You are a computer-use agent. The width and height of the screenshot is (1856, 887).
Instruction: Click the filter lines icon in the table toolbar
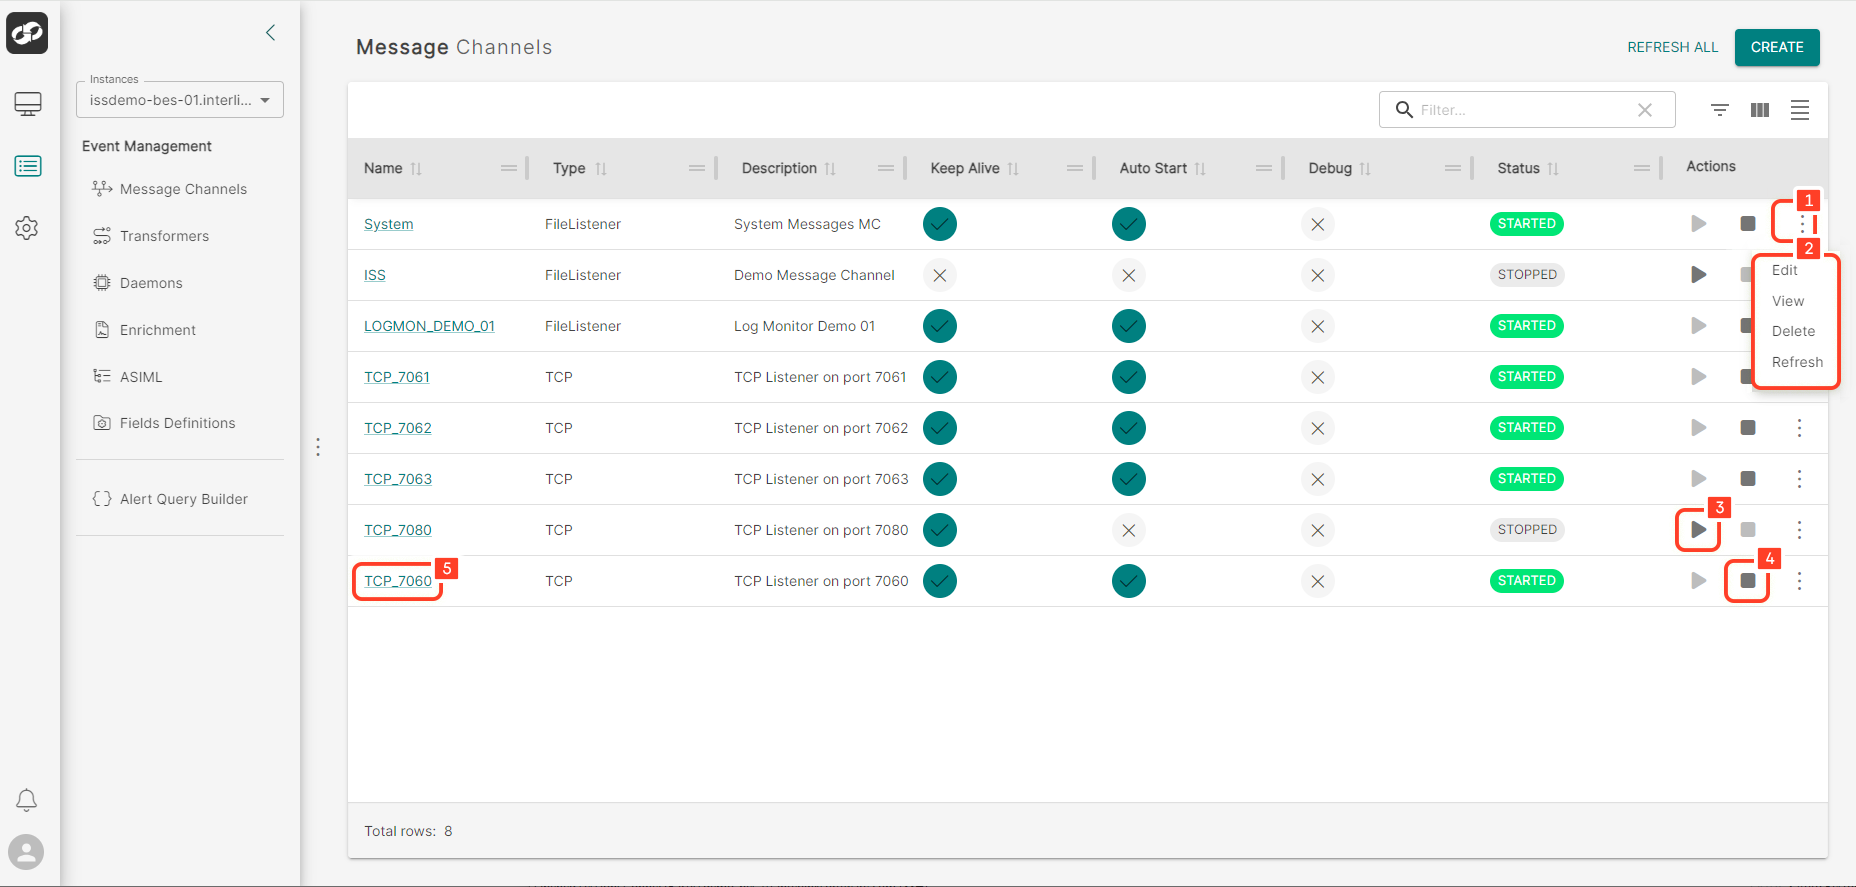(1720, 110)
